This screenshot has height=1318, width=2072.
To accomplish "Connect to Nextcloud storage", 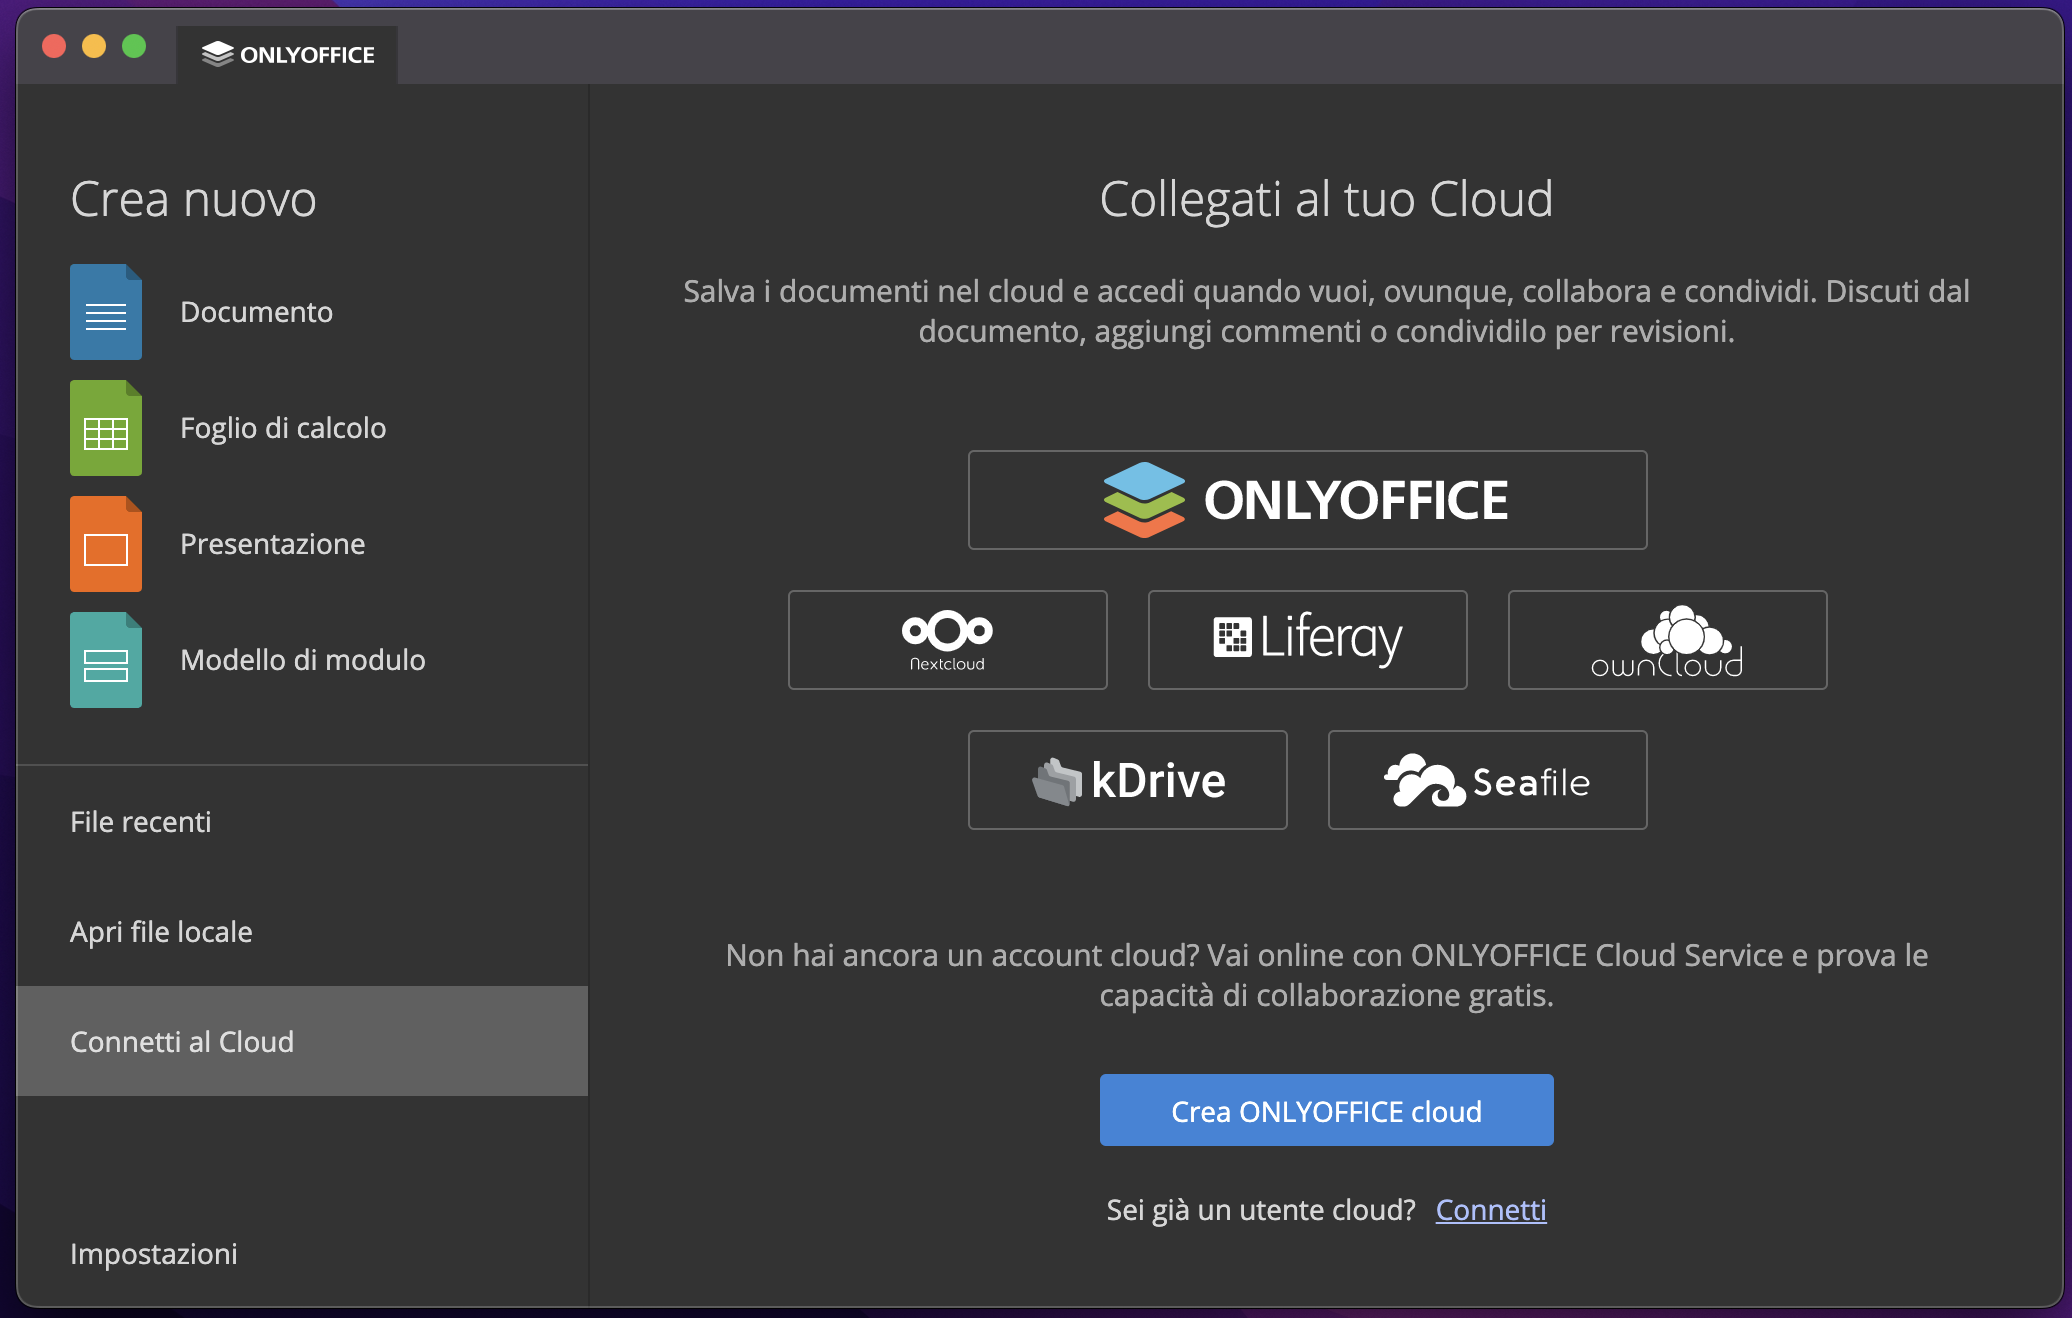I will (947, 640).
